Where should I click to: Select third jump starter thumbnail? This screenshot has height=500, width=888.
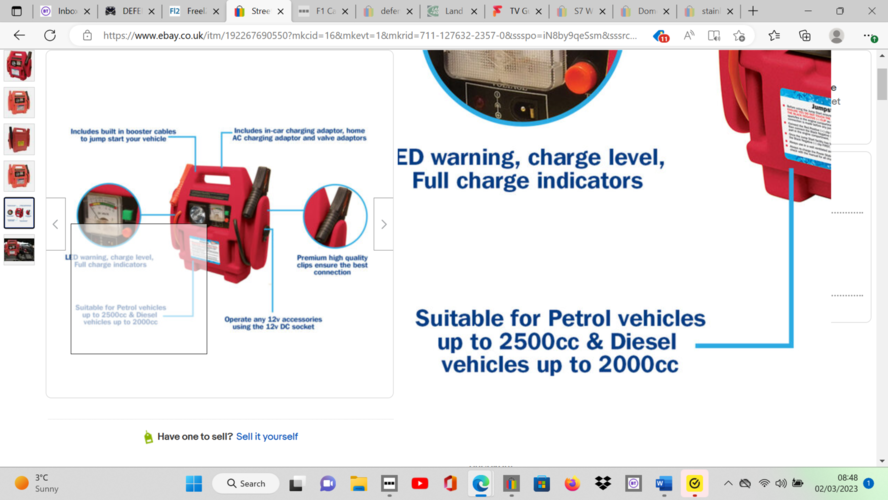[x=19, y=139]
